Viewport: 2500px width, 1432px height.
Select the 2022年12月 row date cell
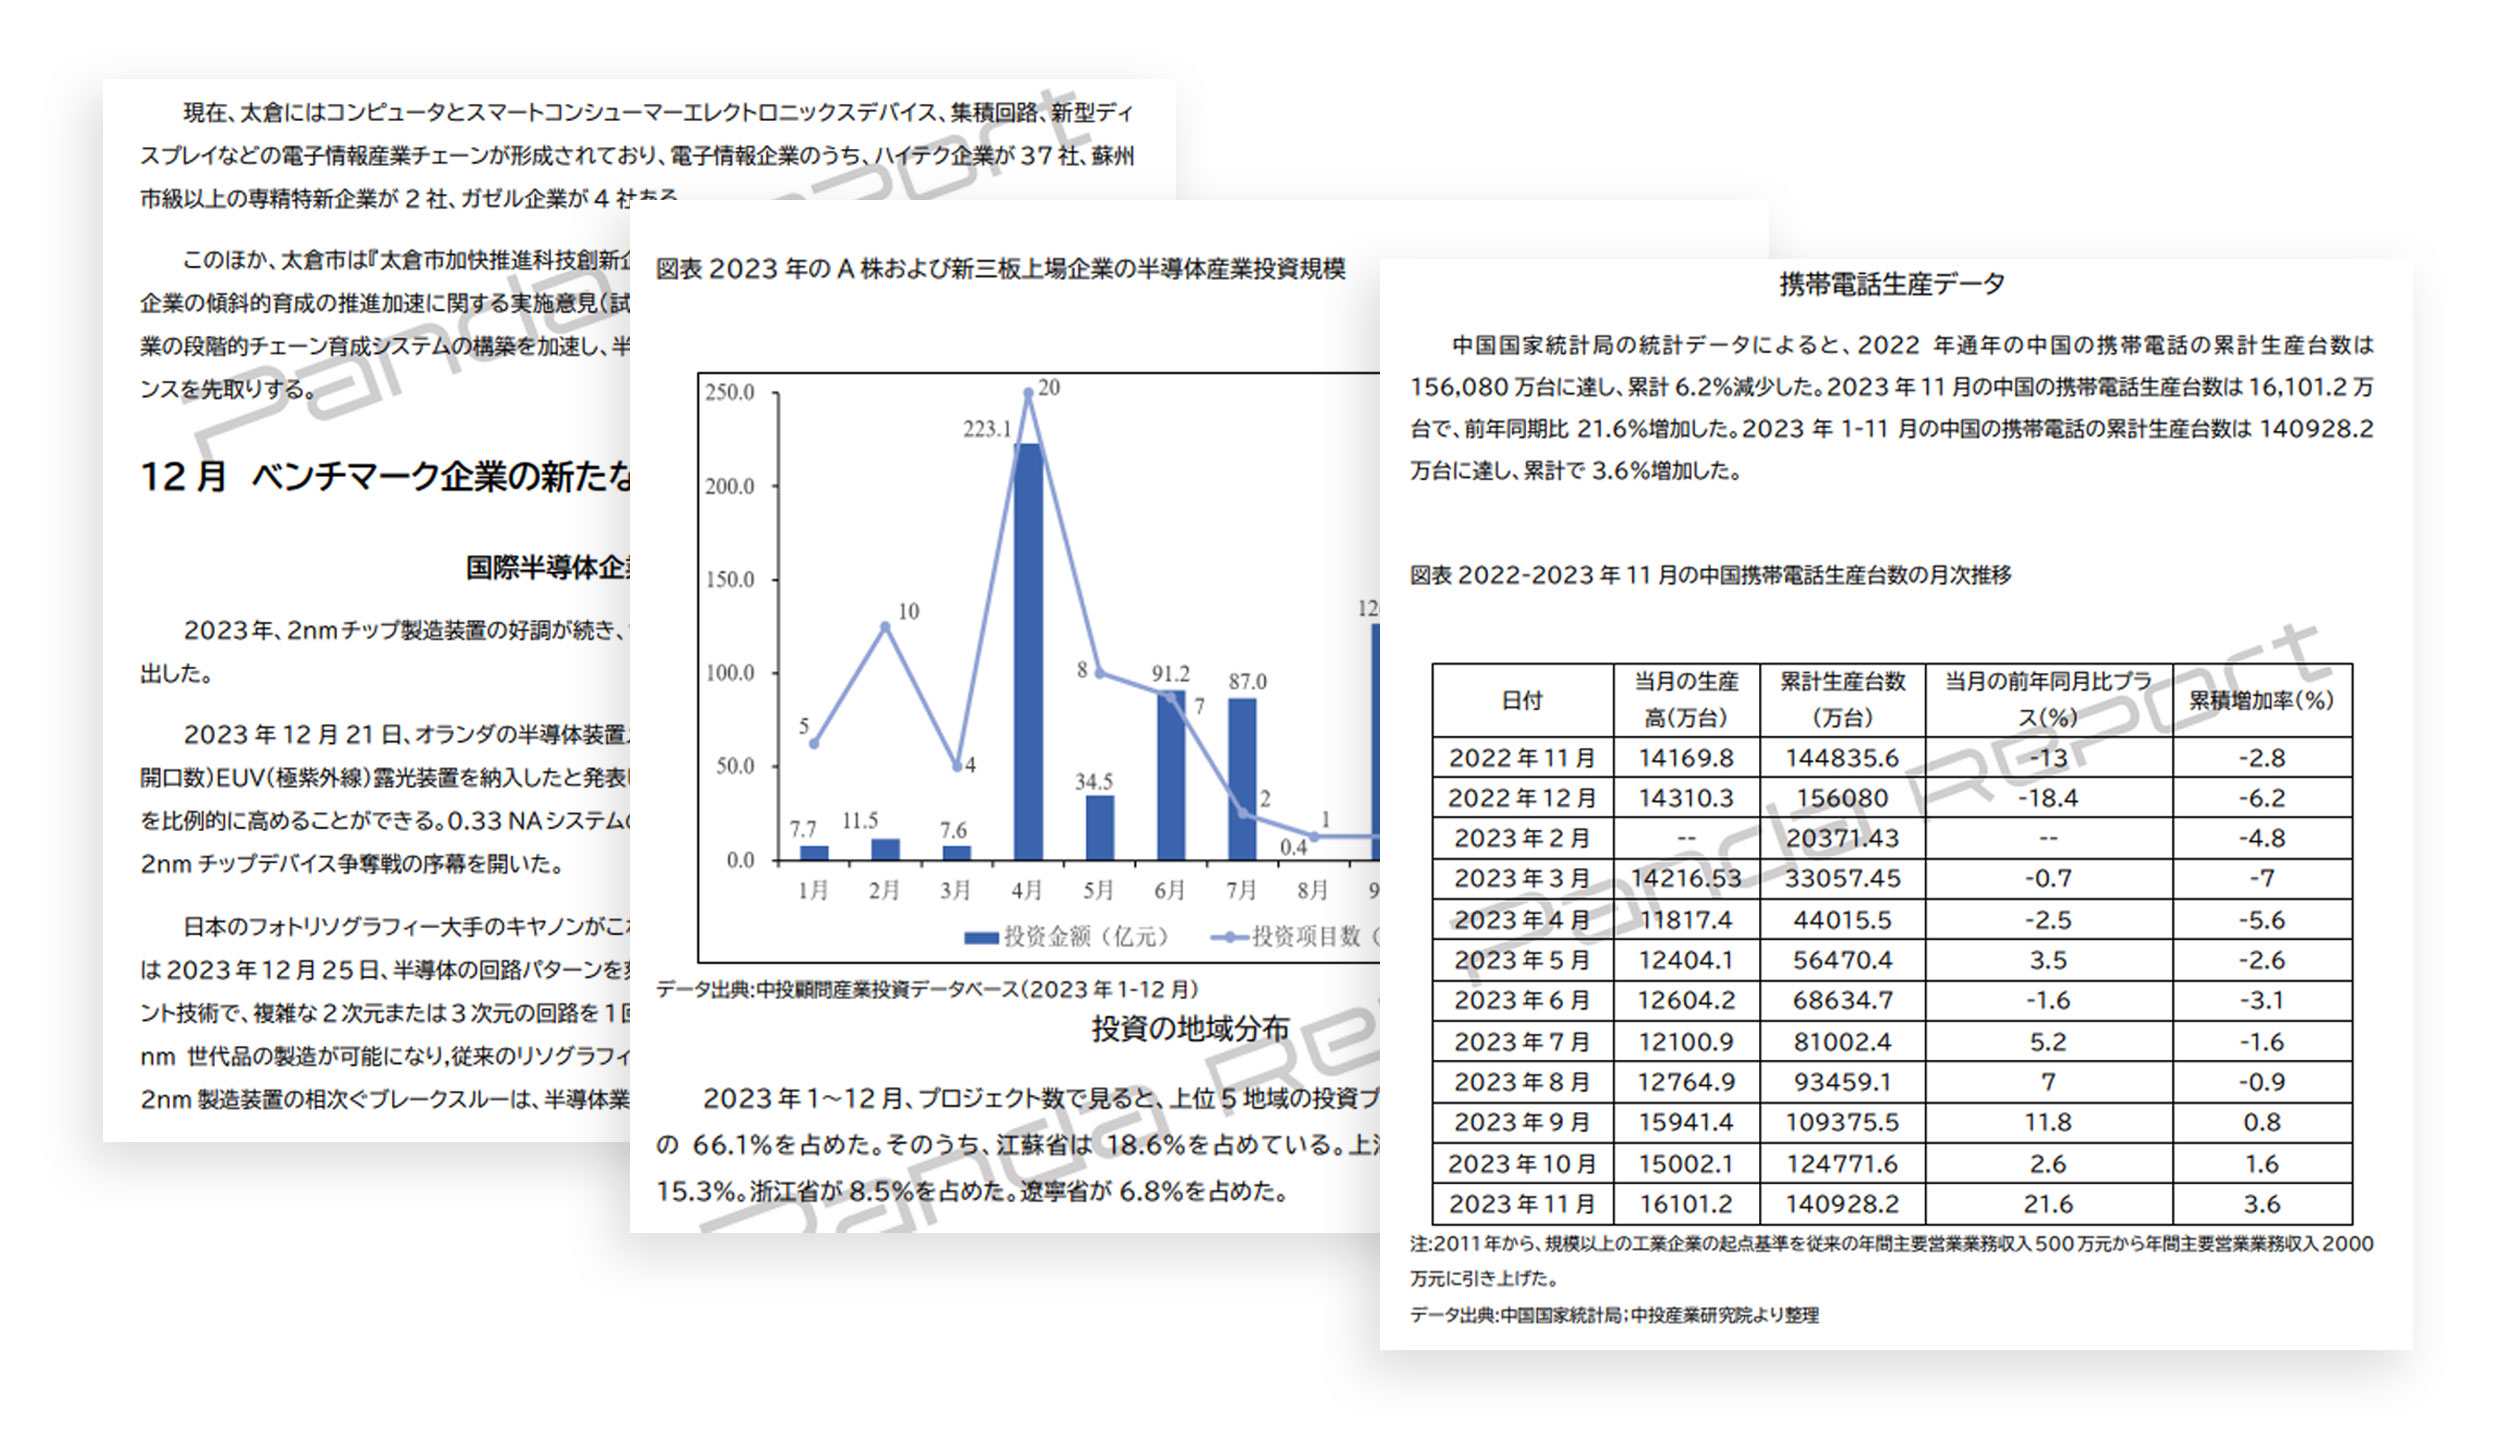(1522, 798)
